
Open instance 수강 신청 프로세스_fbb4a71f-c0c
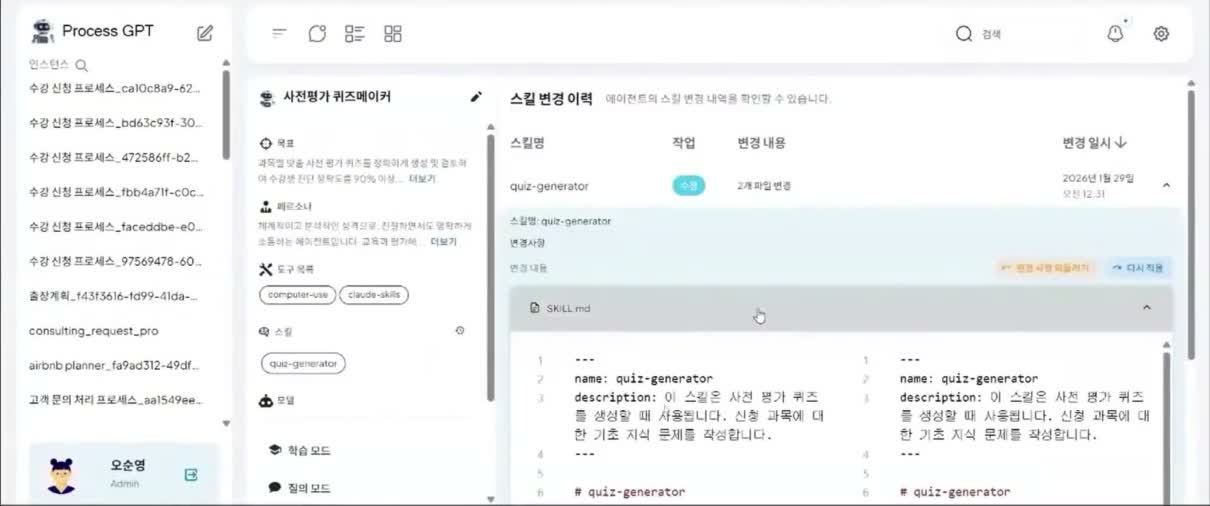pyautogui.click(x=115, y=192)
